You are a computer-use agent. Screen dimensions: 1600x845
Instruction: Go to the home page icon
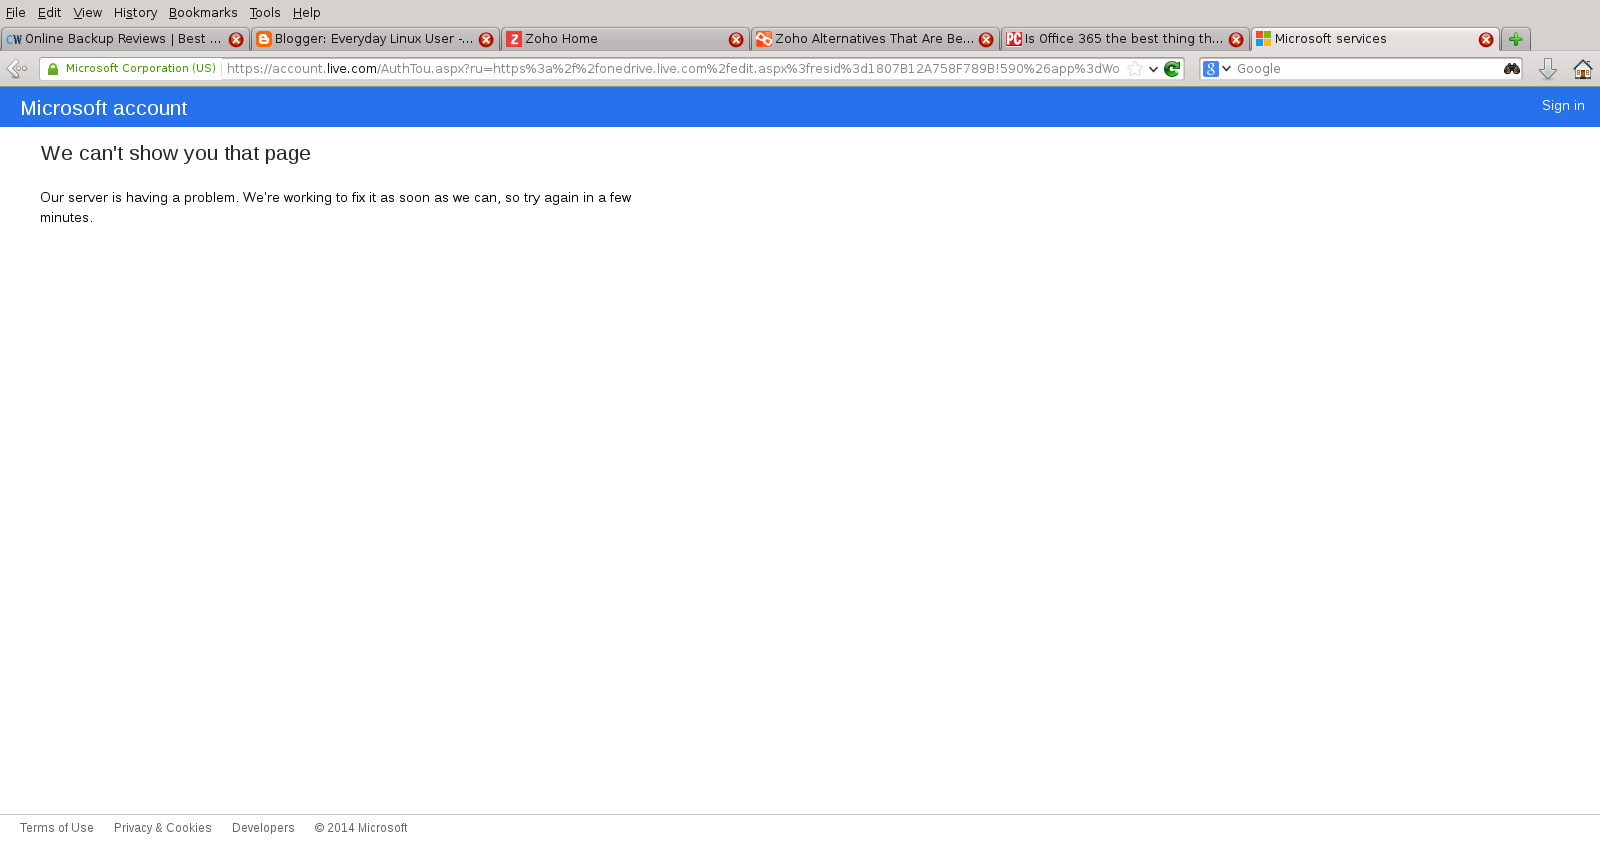(1582, 69)
